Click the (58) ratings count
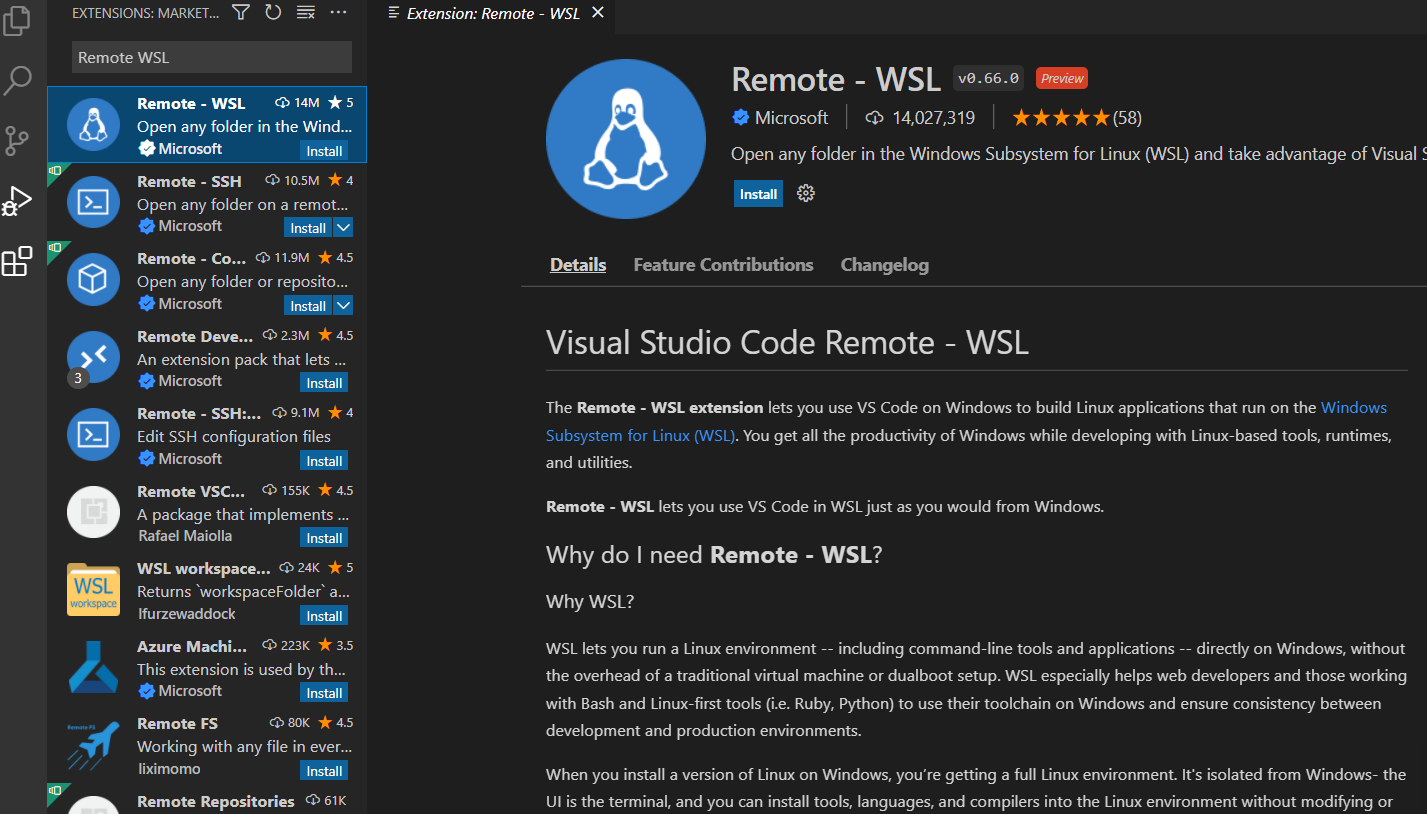This screenshot has height=814, width=1427. (1127, 118)
